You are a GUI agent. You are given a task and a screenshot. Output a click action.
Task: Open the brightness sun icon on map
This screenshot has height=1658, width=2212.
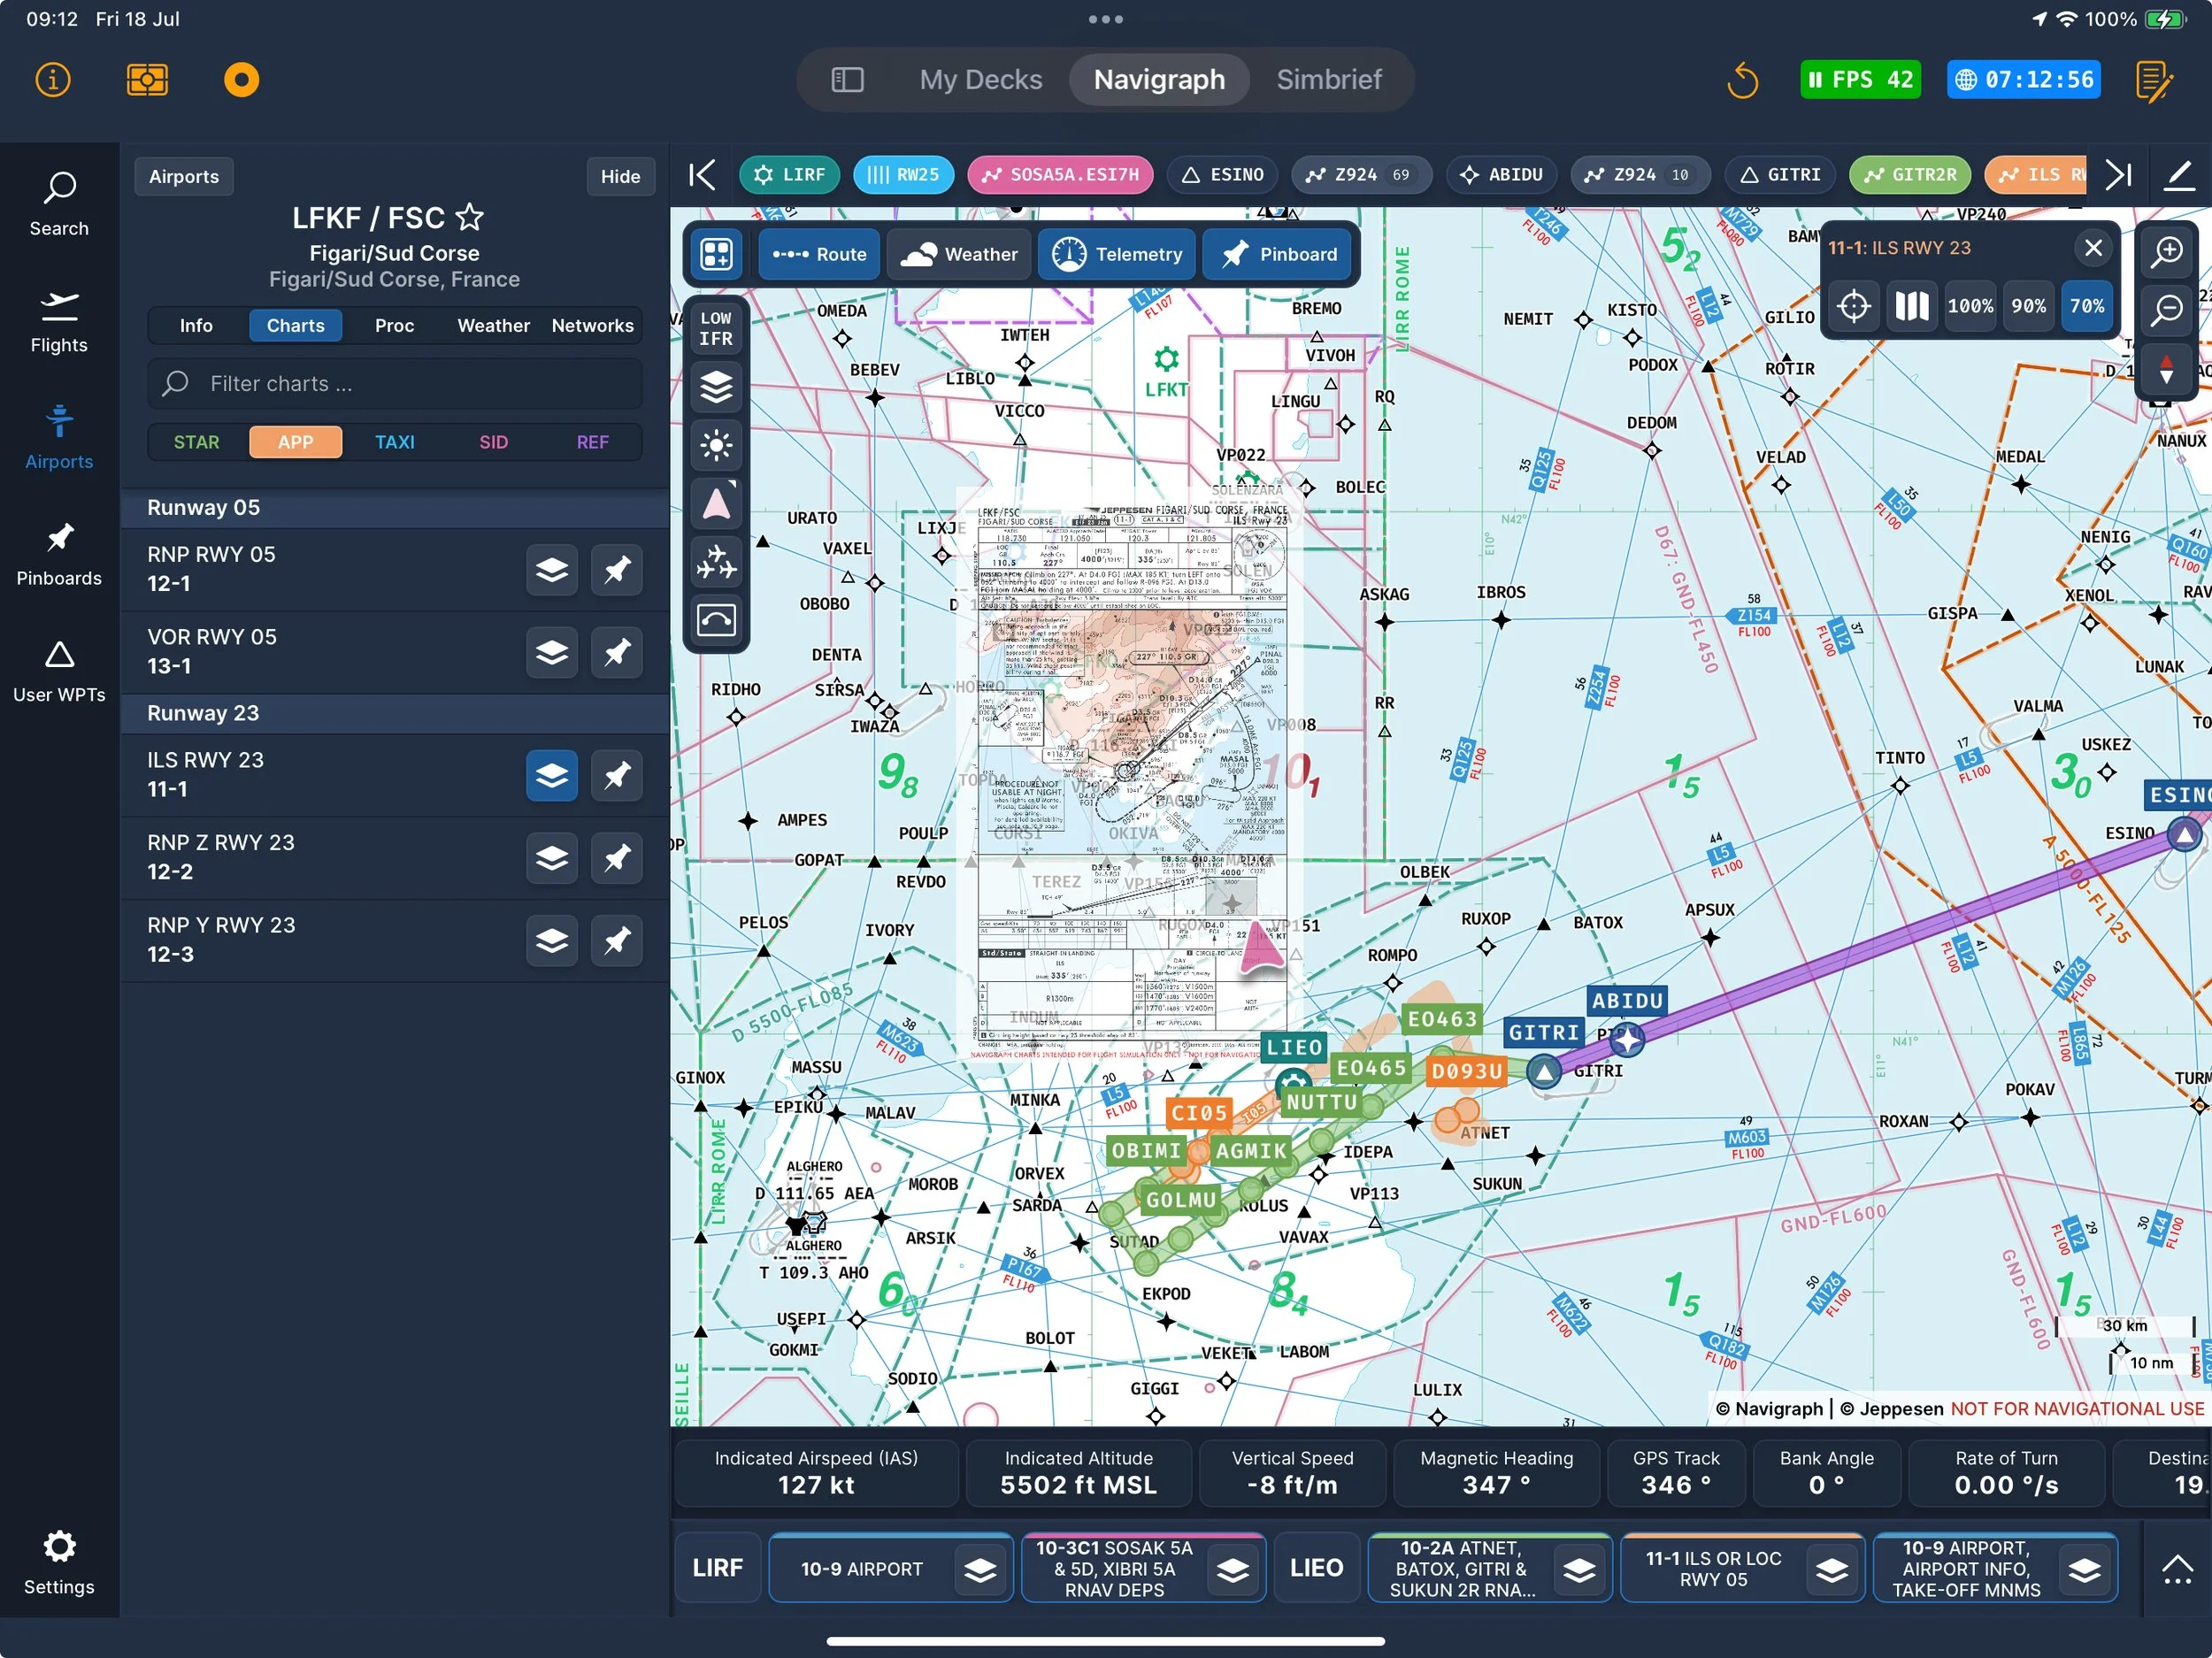[x=716, y=445]
